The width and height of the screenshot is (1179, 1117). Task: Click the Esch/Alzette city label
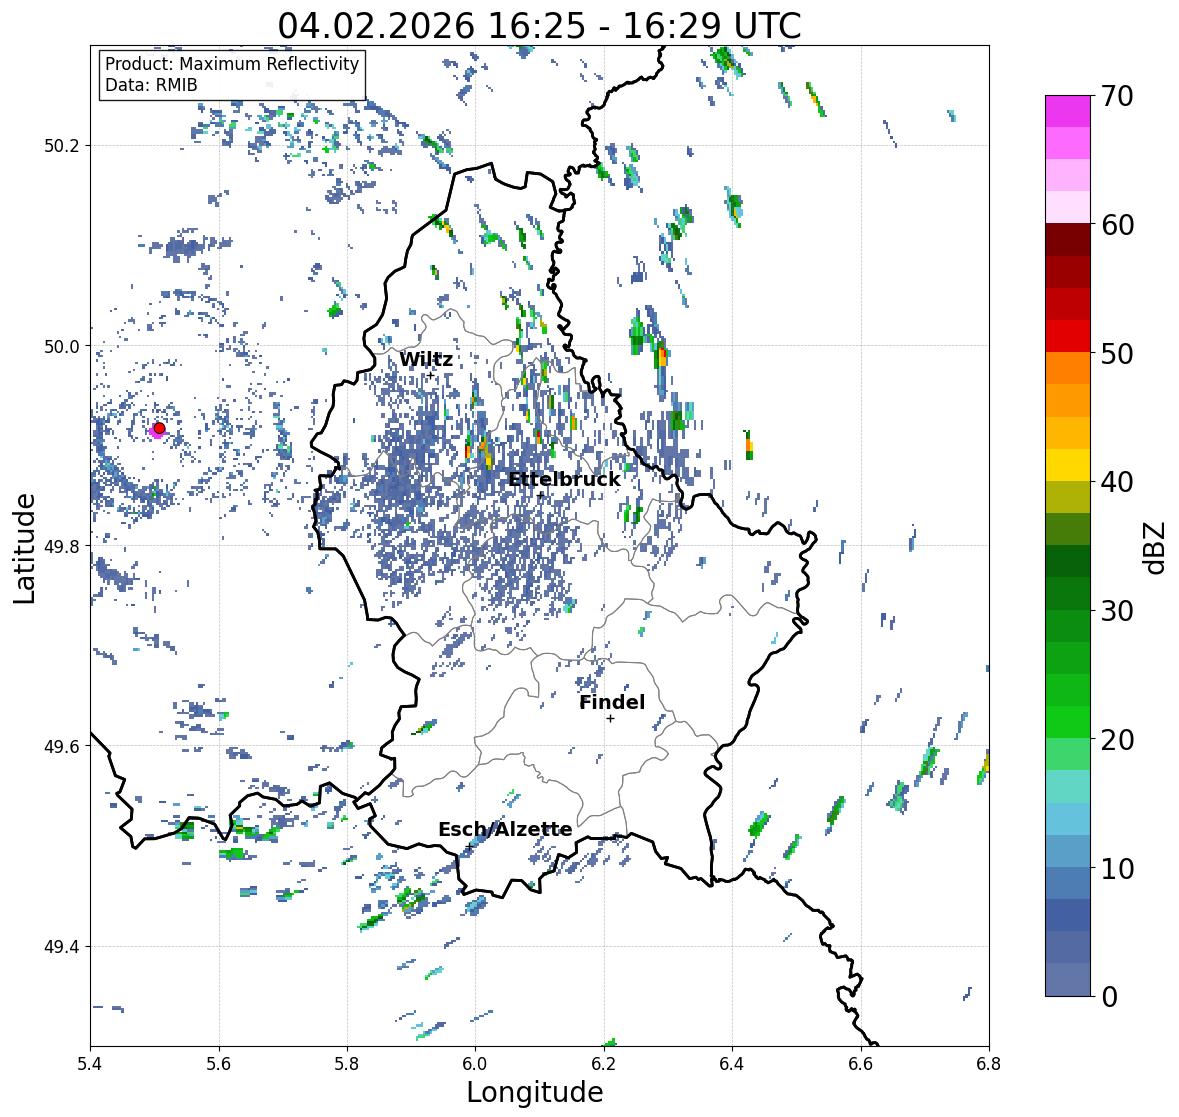505,829
